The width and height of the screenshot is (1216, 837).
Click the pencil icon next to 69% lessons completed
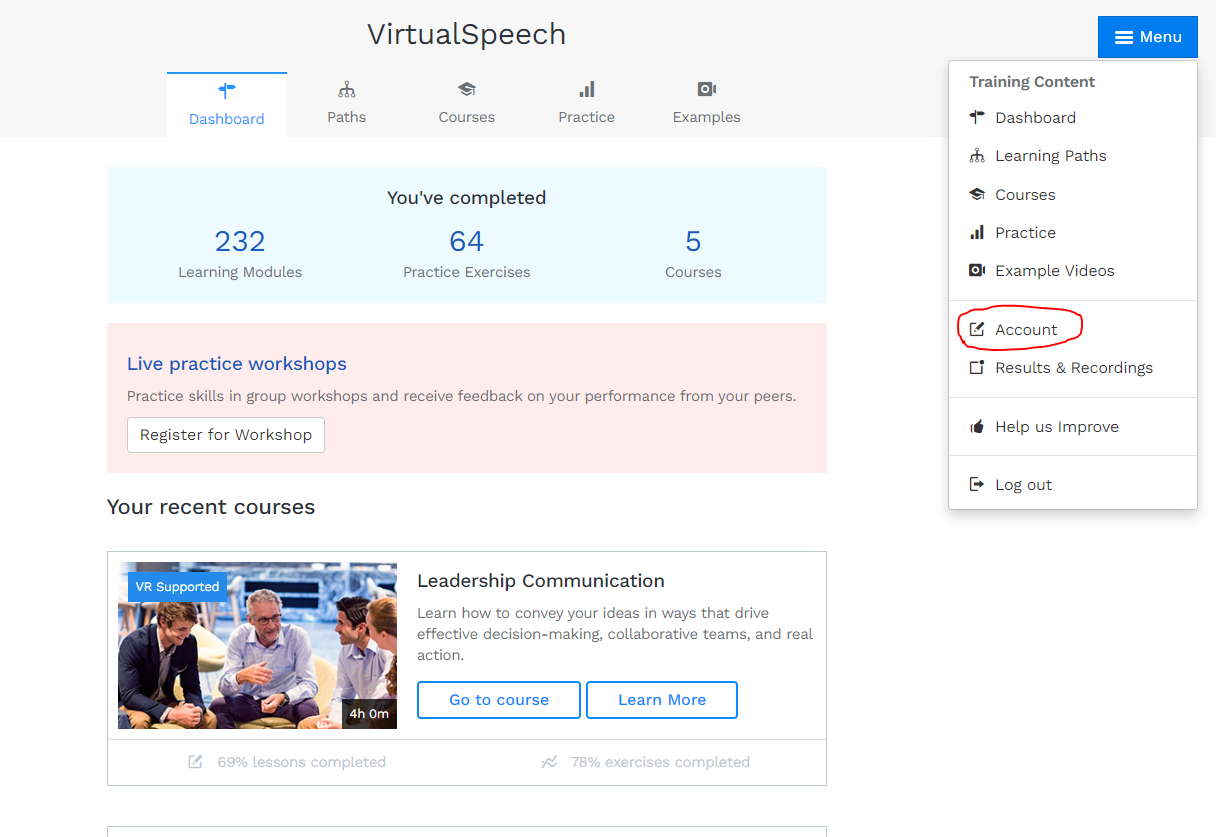[196, 762]
